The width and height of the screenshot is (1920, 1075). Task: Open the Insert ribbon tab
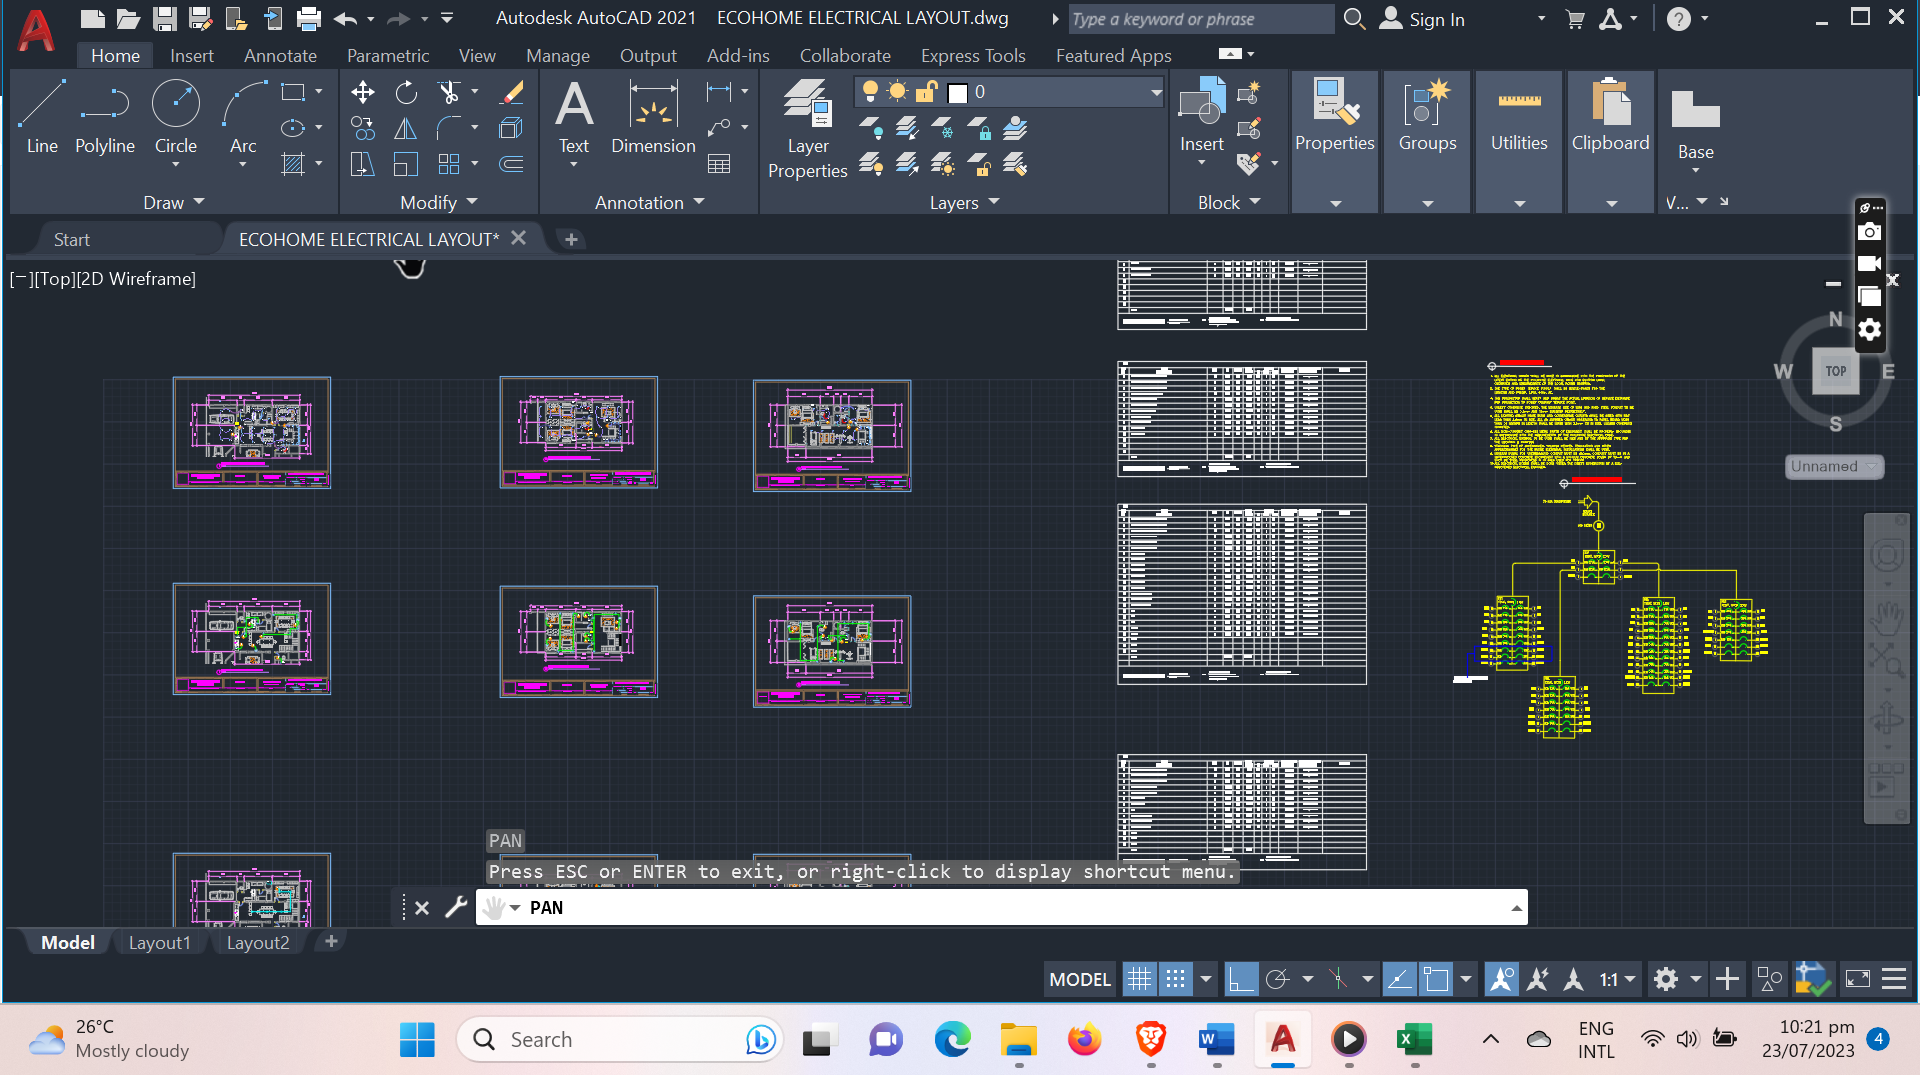191,56
